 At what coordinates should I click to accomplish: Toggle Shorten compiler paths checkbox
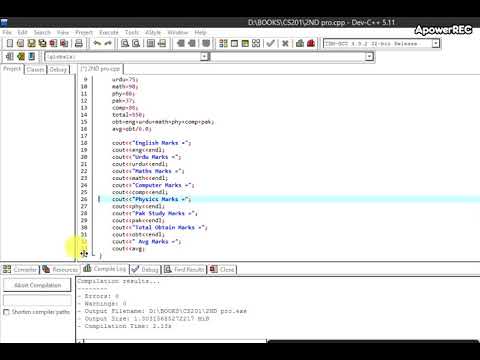click(6, 312)
